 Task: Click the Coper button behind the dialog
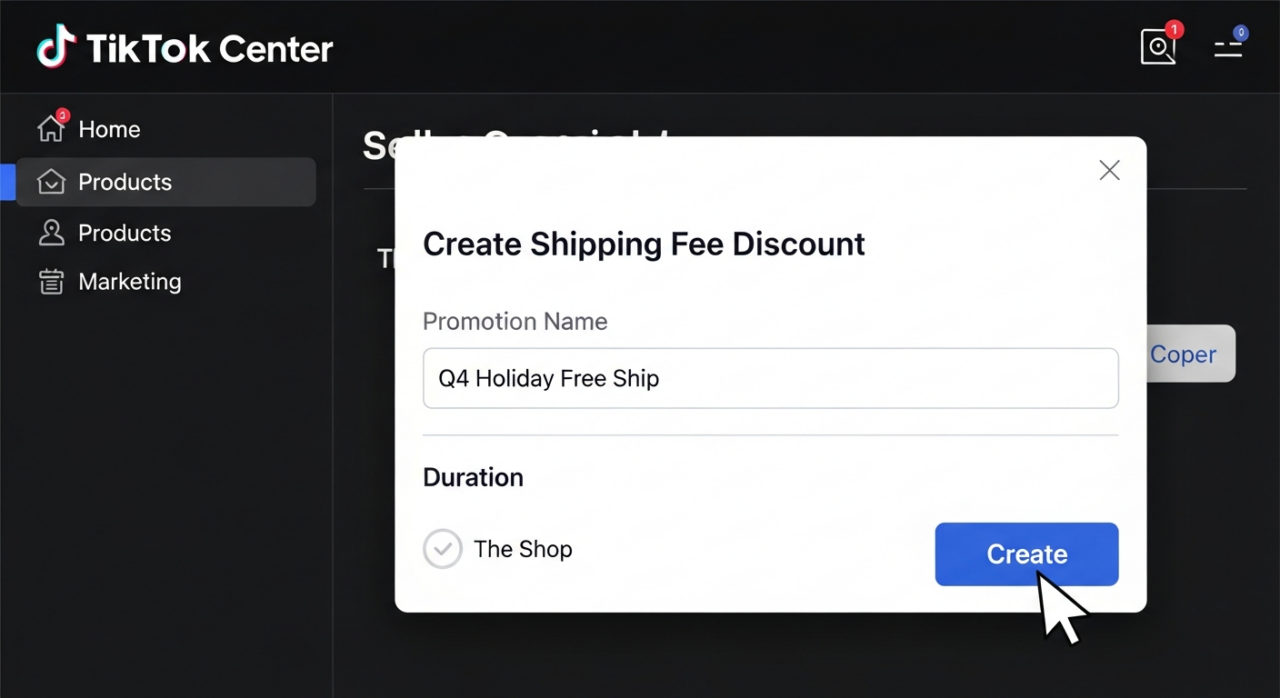1190,354
